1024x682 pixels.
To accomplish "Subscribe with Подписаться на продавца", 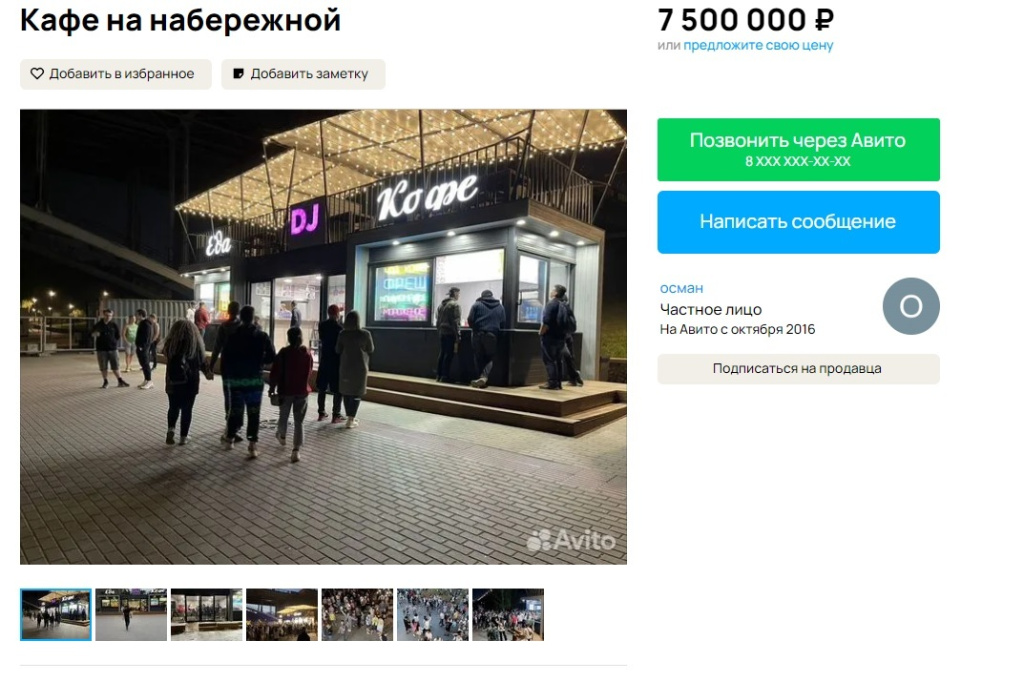I will [x=798, y=368].
